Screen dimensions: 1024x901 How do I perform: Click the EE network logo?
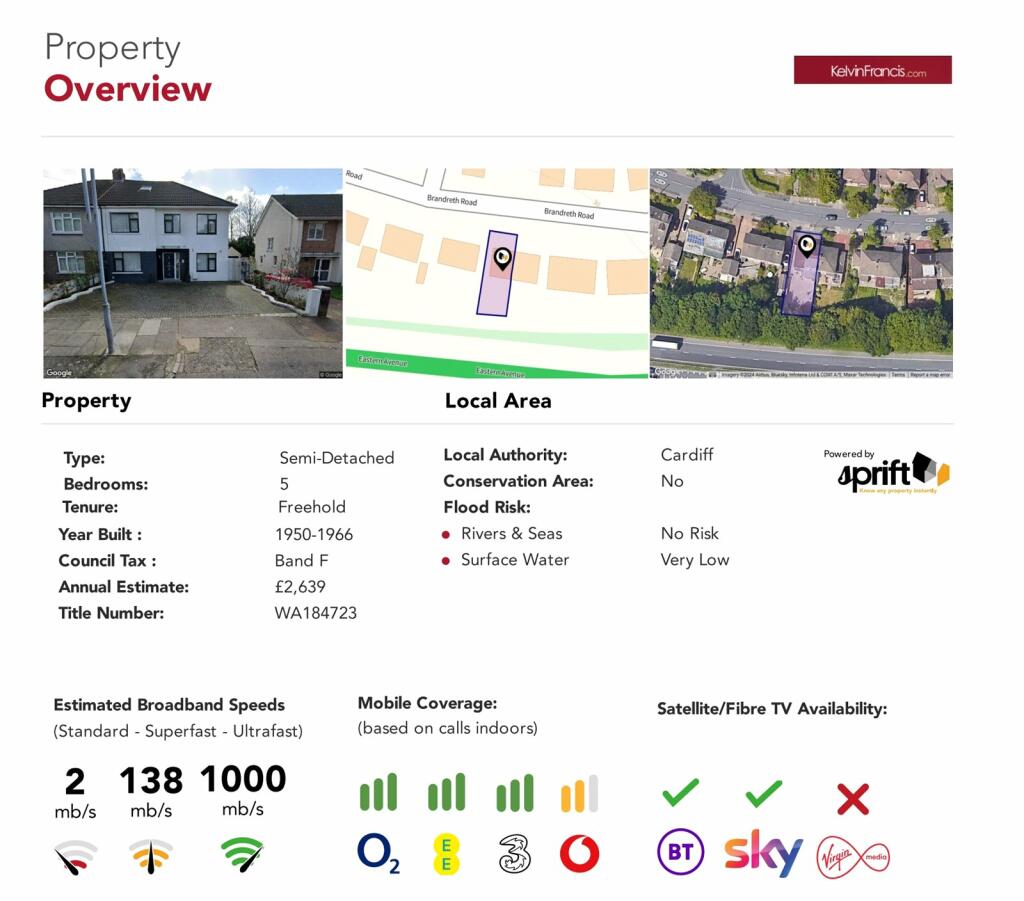pyautogui.click(x=446, y=853)
